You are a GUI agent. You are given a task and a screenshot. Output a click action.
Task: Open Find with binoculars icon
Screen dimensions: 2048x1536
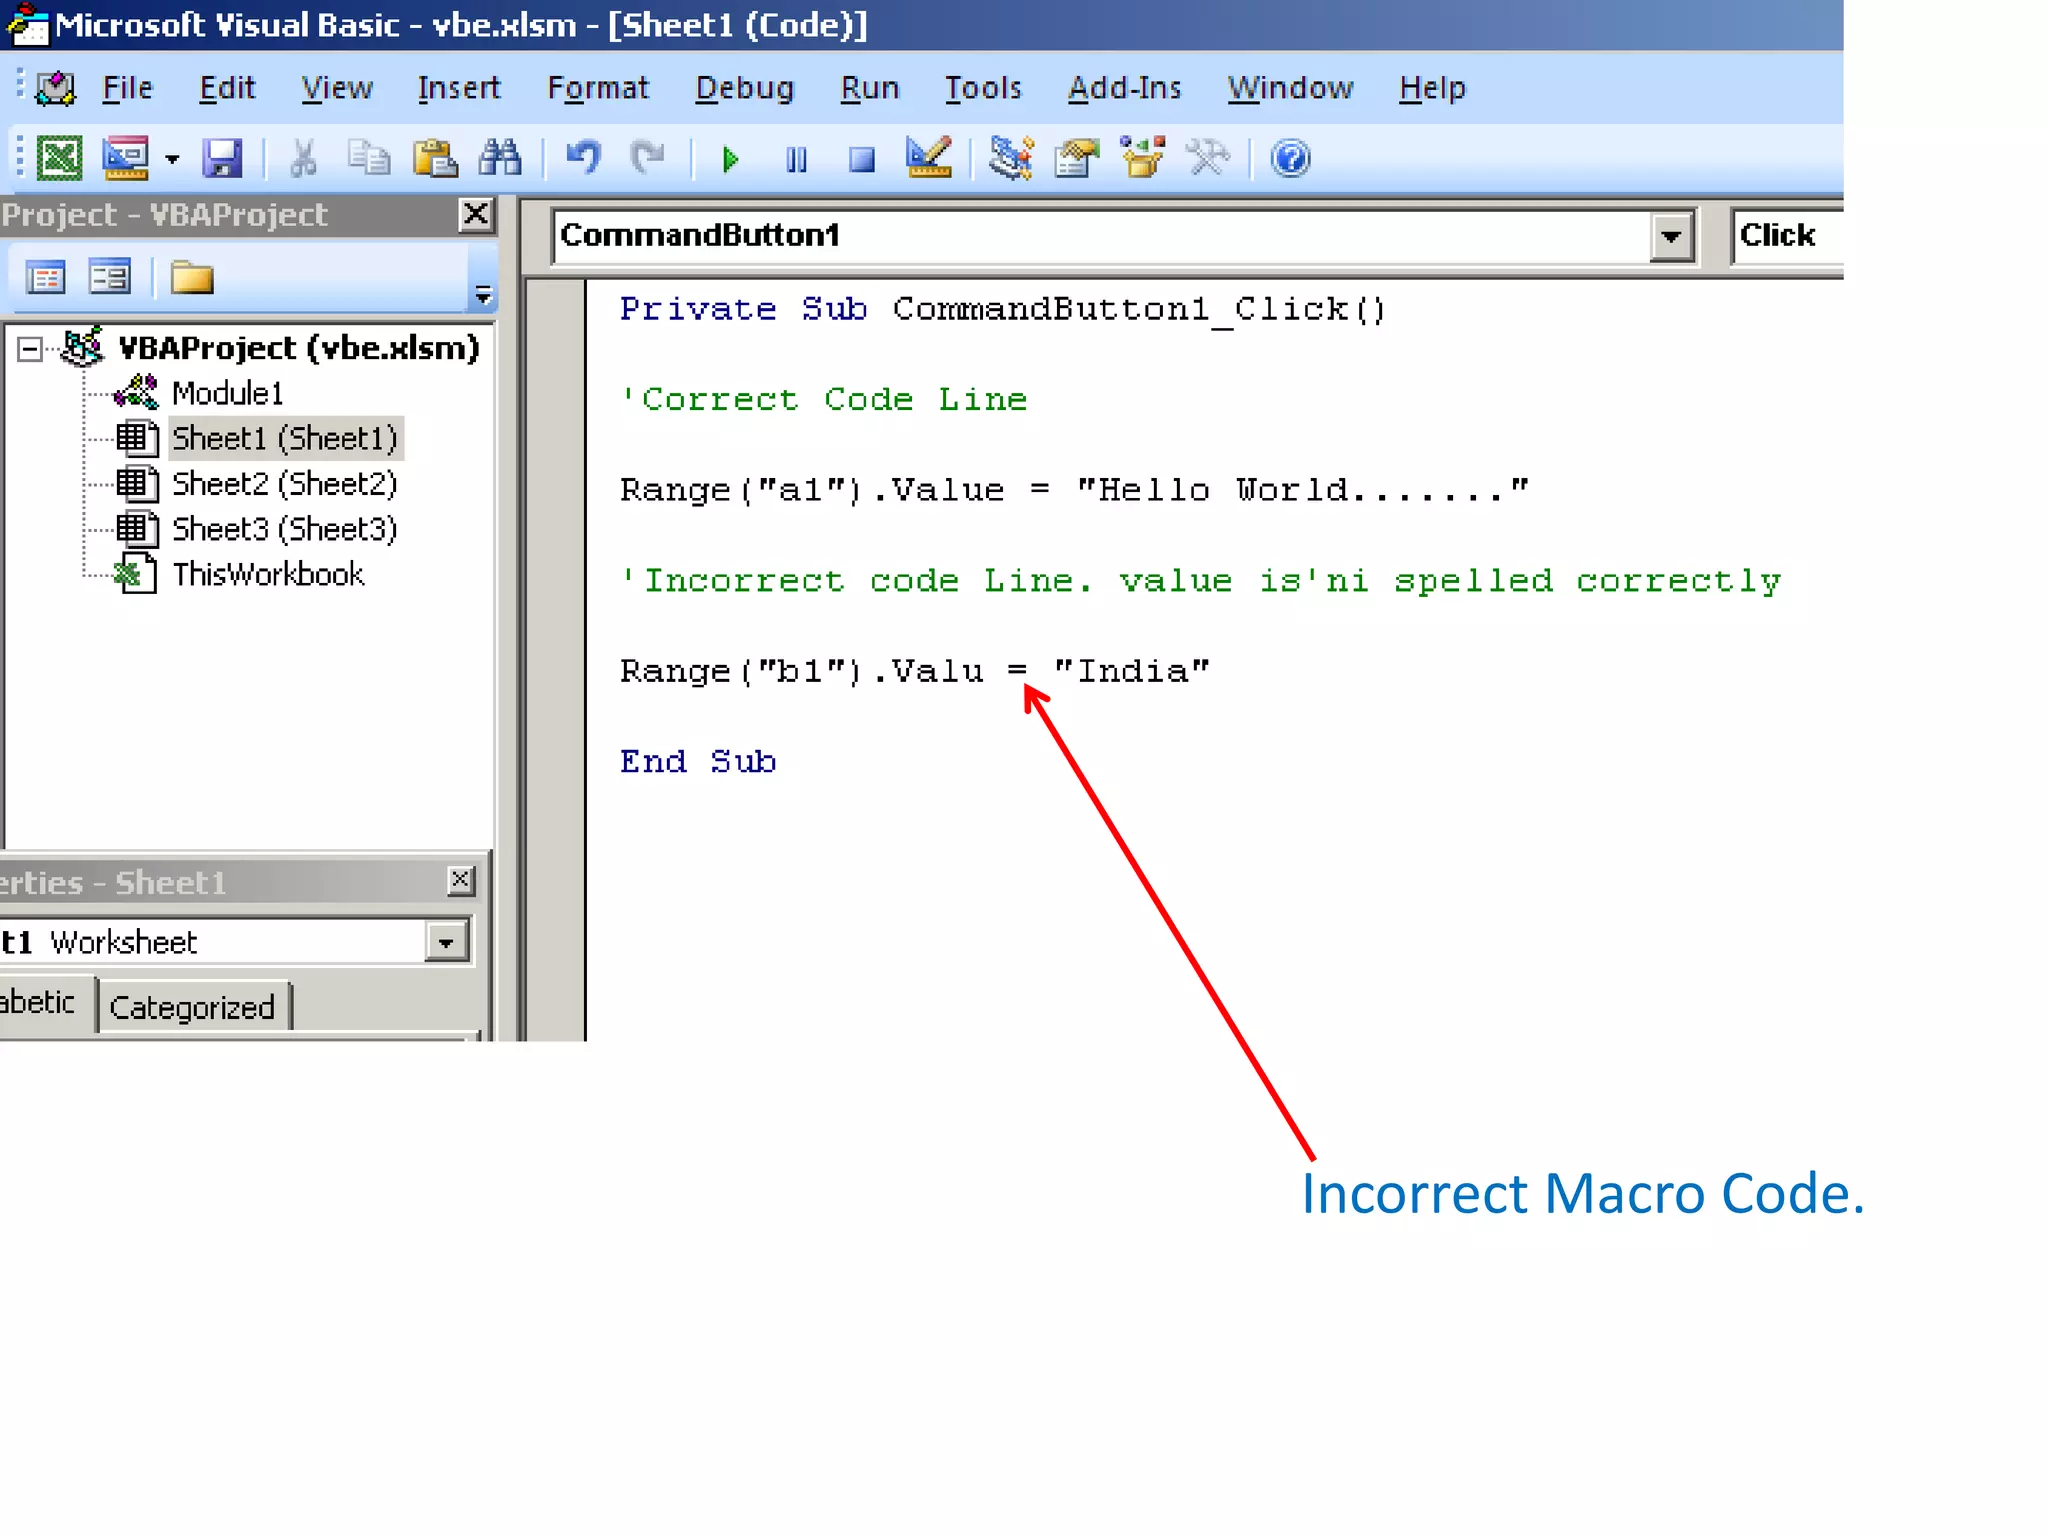500,158
